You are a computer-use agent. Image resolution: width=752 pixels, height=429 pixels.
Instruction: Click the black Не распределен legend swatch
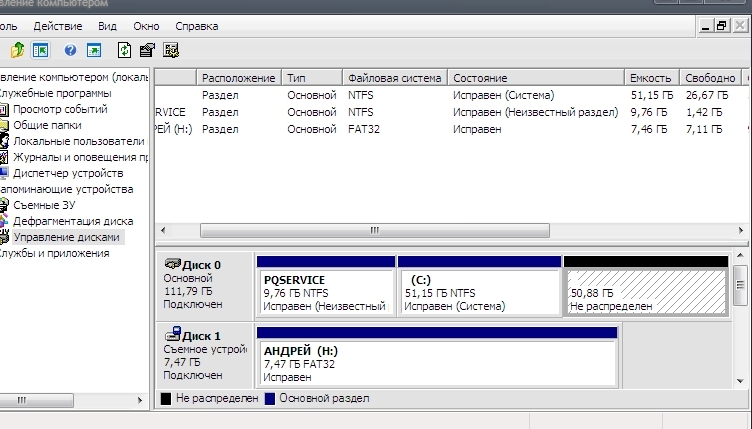(x=167, y=398)
